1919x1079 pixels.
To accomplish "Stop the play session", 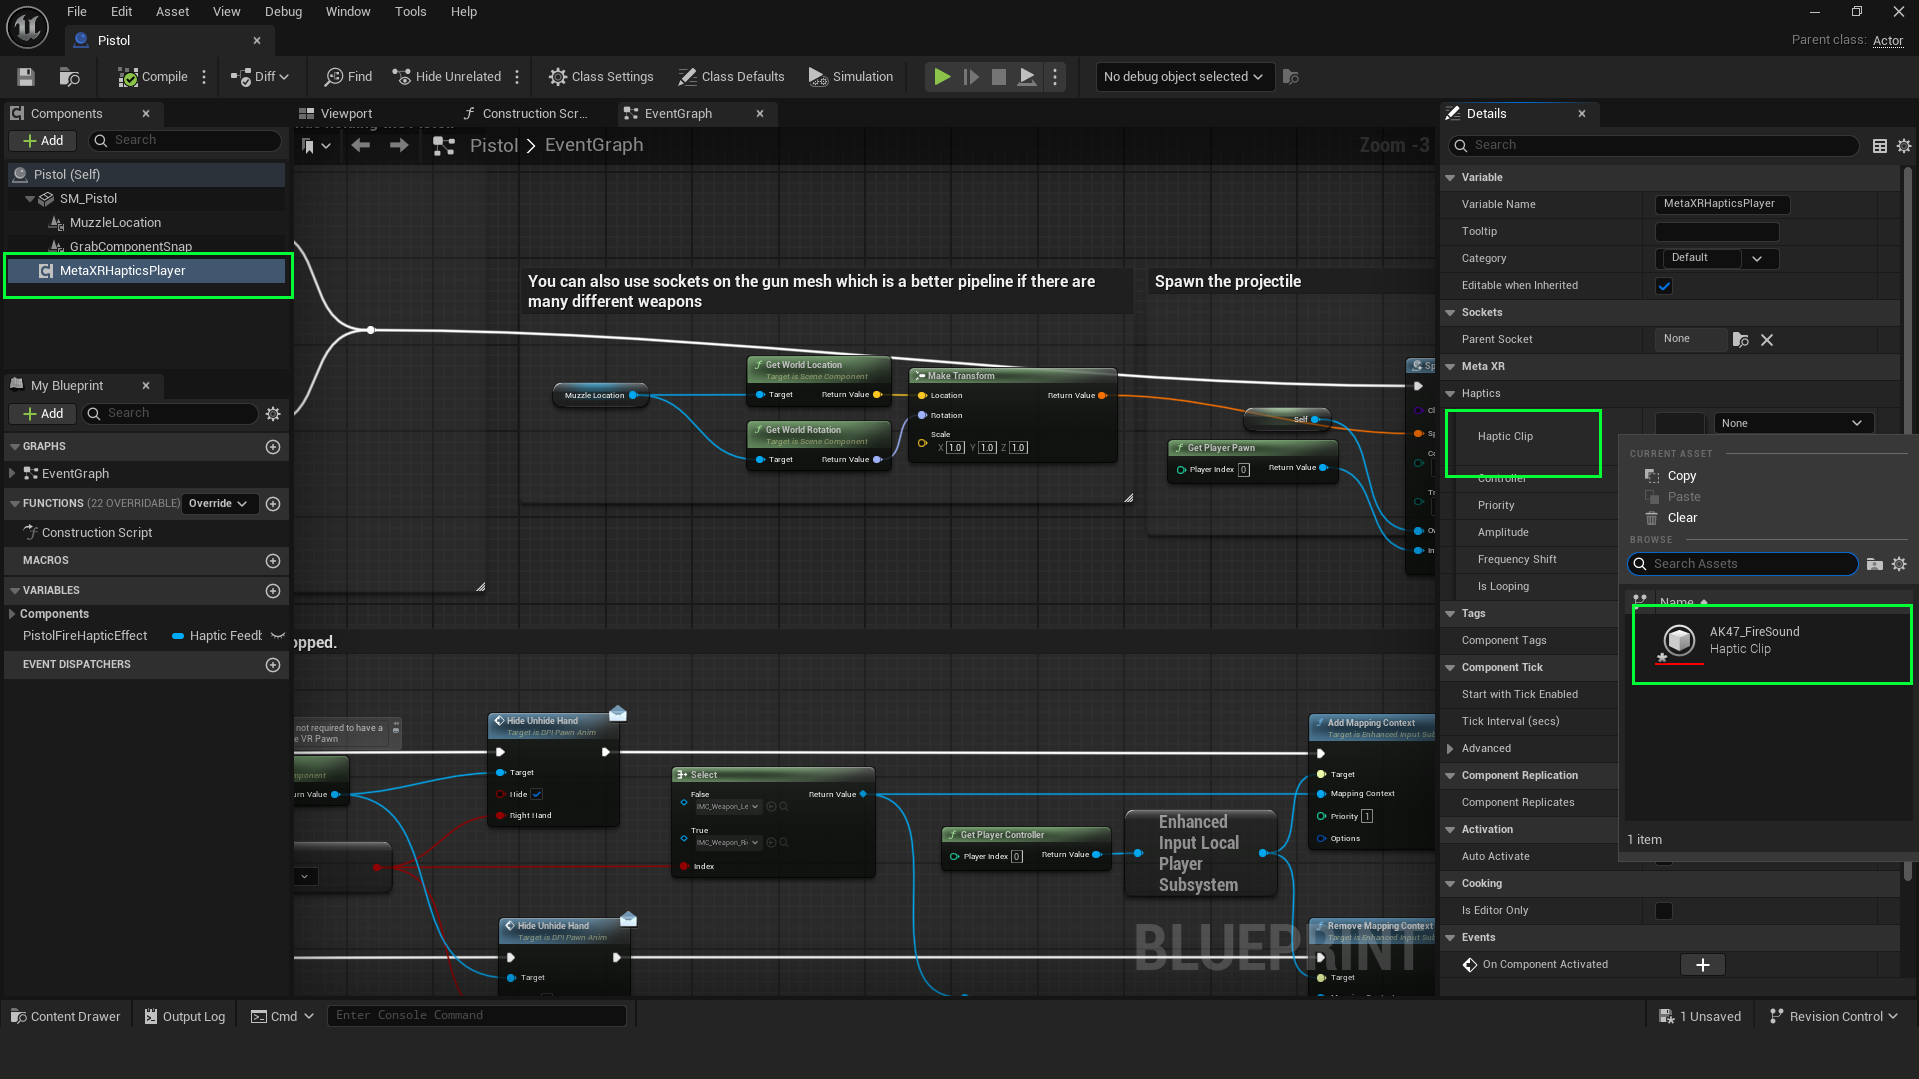I will (999, 77).
